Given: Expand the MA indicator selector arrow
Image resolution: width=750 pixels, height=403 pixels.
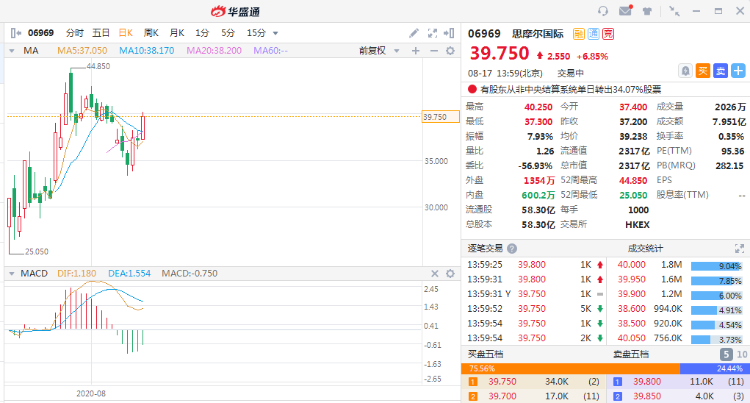Looking at the screenshot, I should coord(13,50).
